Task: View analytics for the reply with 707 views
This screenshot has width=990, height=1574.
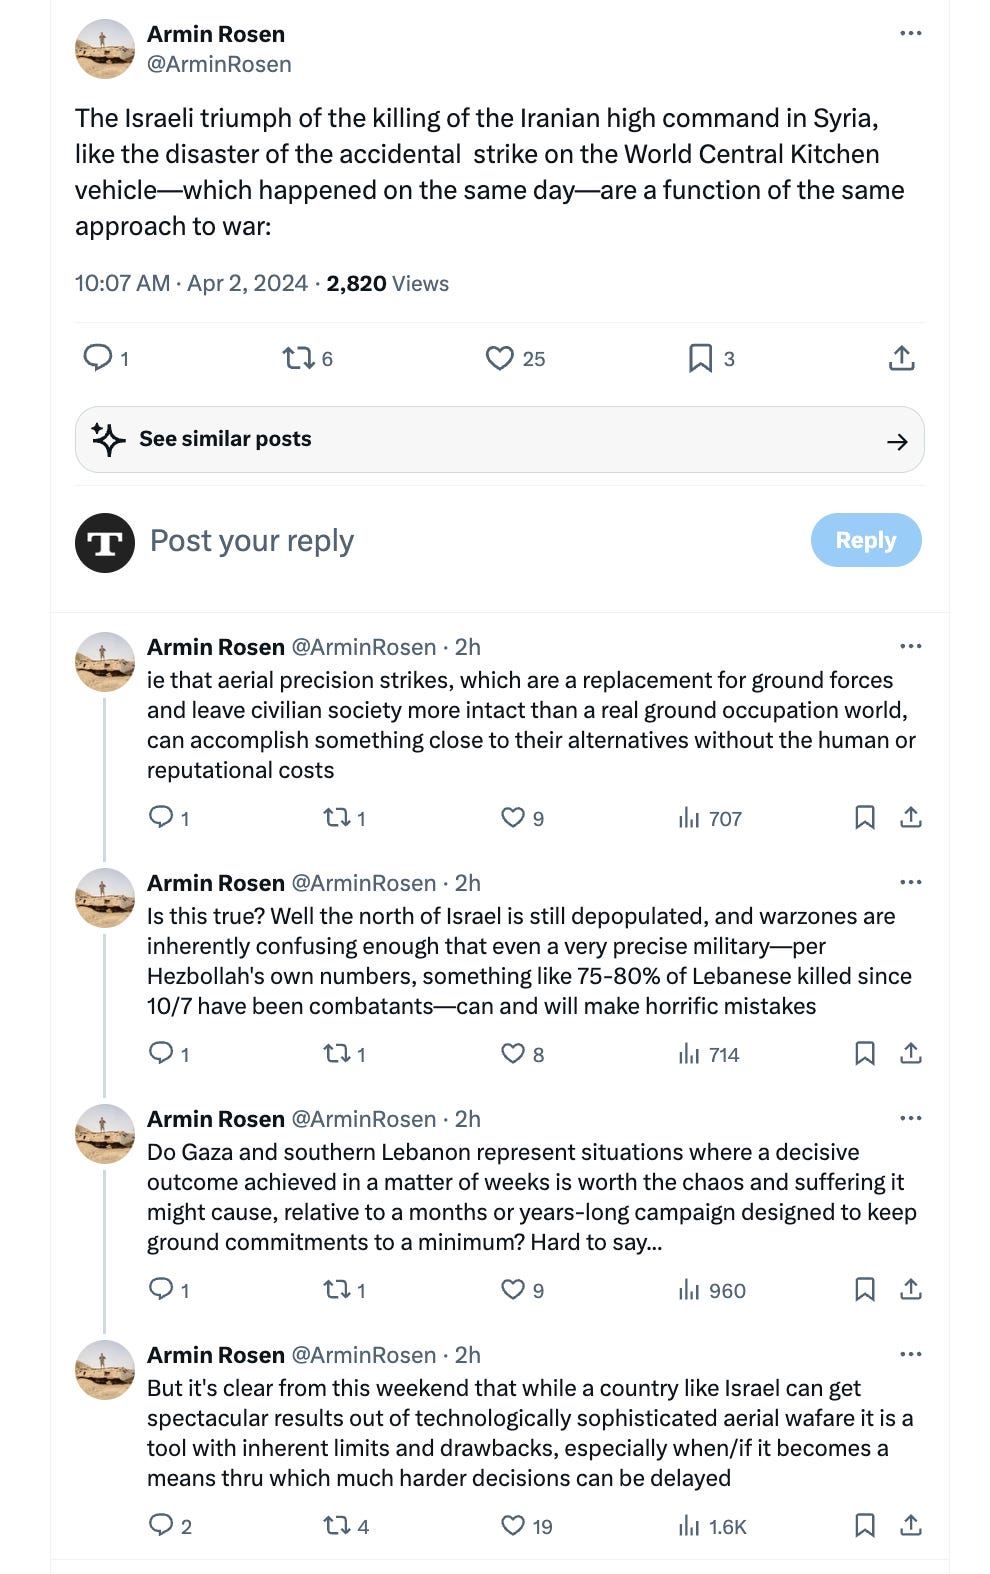Action: [710, 818]
